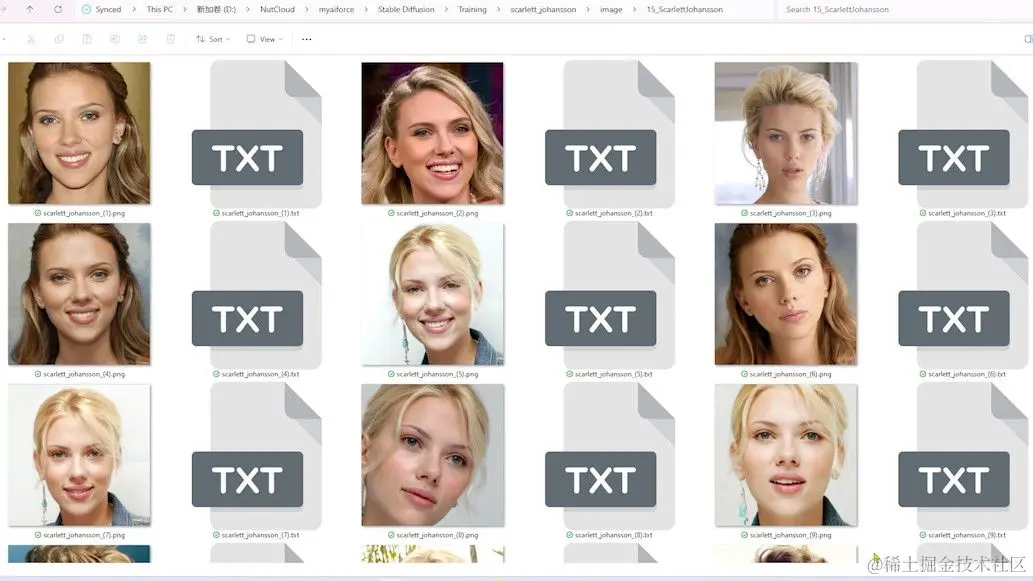Navigate to image folder breadcrumb
This screenshot has height=581, width=1033.
click(x=611, y=9)
